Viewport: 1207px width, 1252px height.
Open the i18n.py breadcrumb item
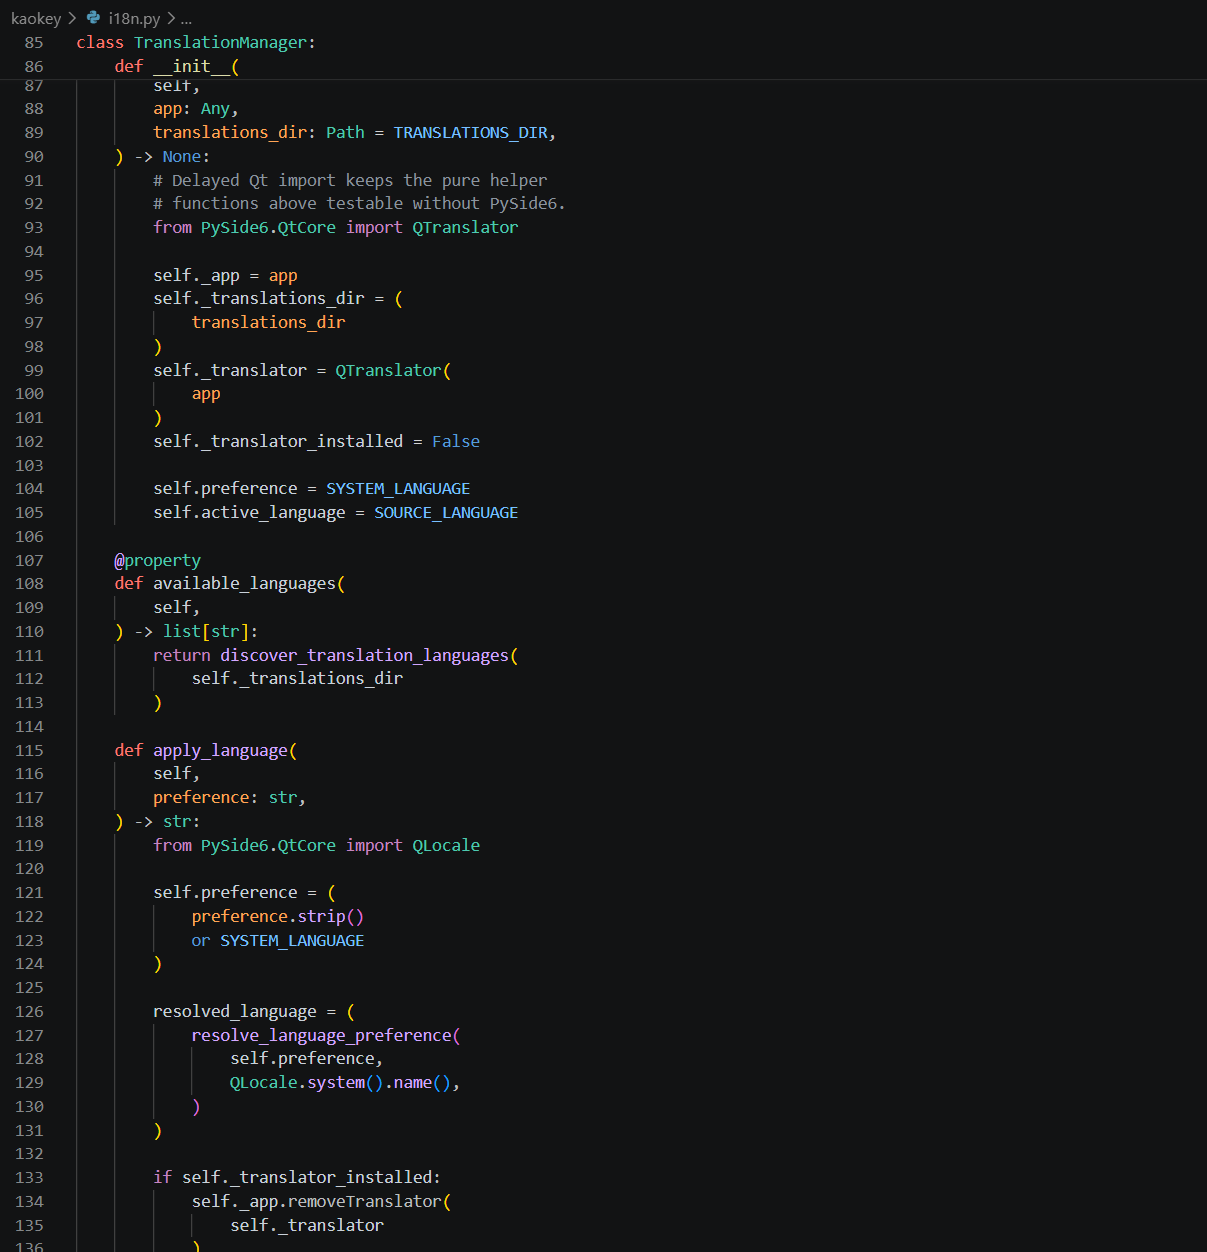134,18
